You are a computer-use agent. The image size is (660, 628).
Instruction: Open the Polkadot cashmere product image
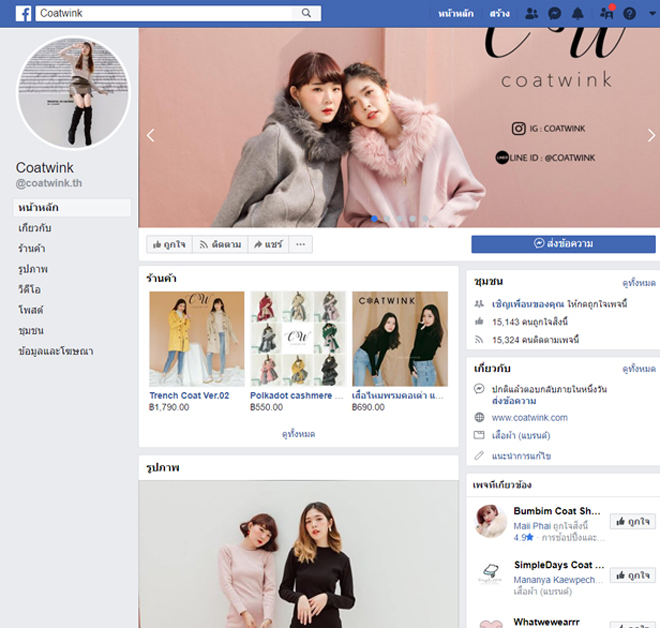tap(298, 339)
